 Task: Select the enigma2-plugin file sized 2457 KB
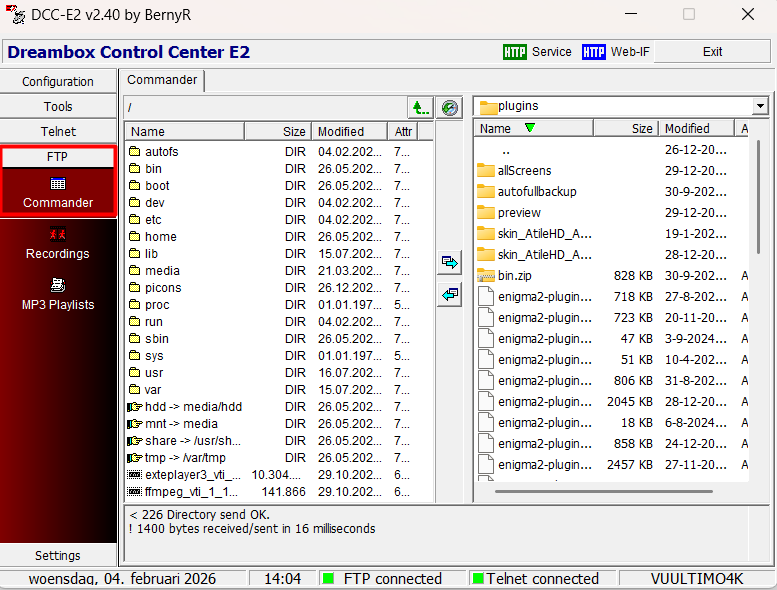612,465
